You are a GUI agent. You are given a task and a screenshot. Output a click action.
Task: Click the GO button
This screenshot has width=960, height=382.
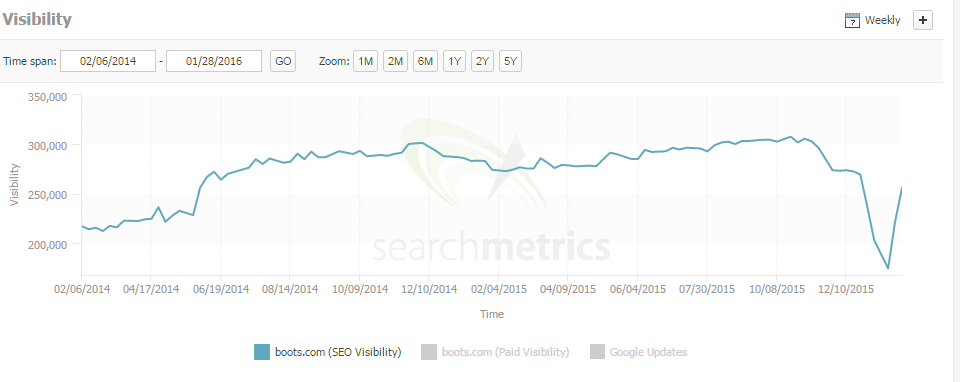pyautogui.click(x=283, y=61)
